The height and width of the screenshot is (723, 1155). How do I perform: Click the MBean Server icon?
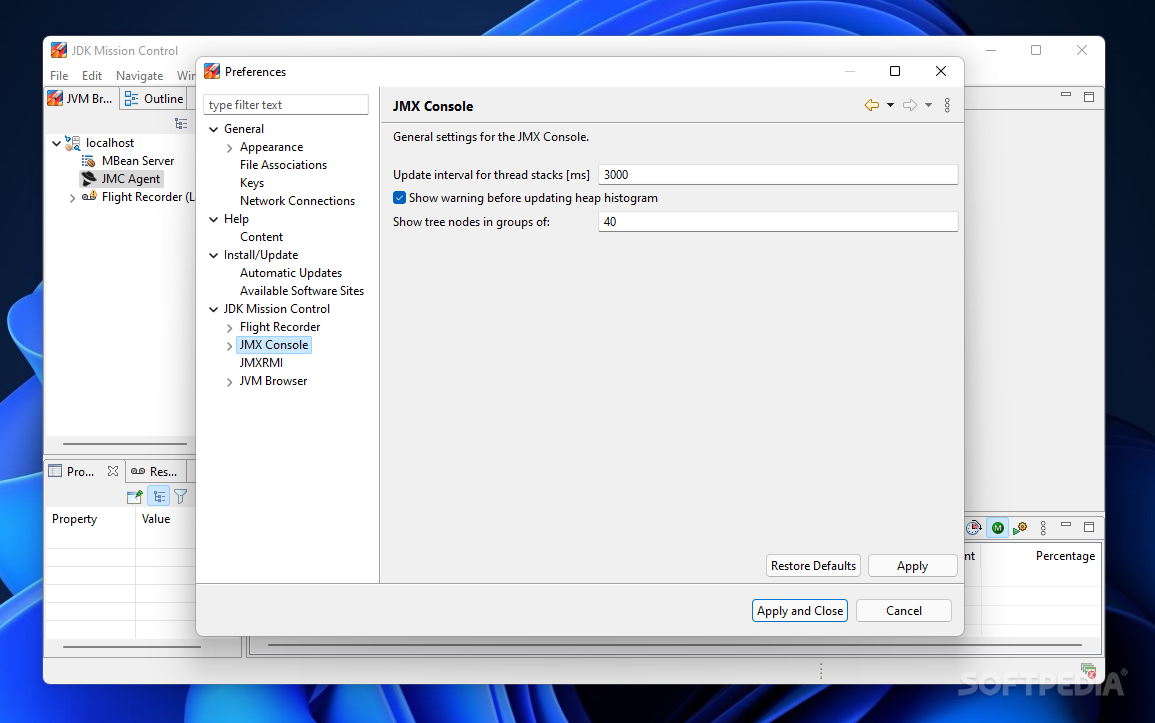tap(88, 161)
